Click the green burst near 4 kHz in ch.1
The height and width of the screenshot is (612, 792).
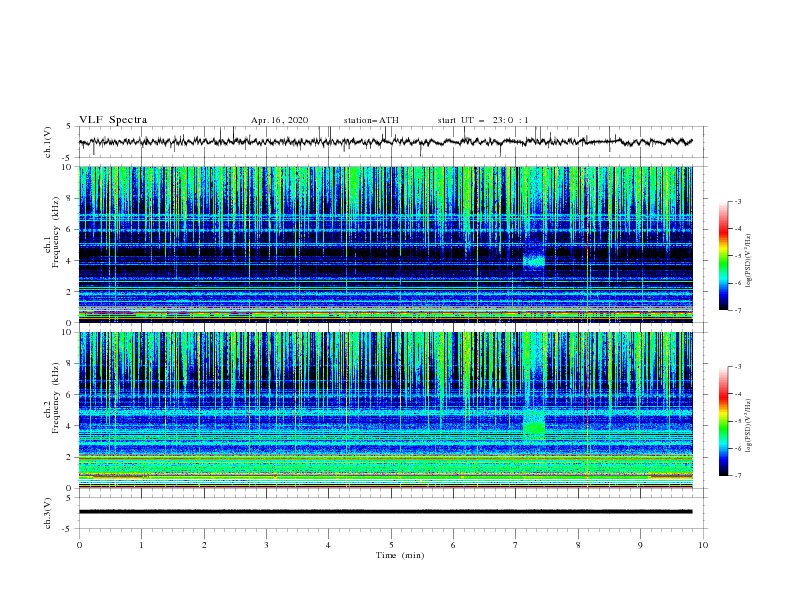(x=534, y=261)
